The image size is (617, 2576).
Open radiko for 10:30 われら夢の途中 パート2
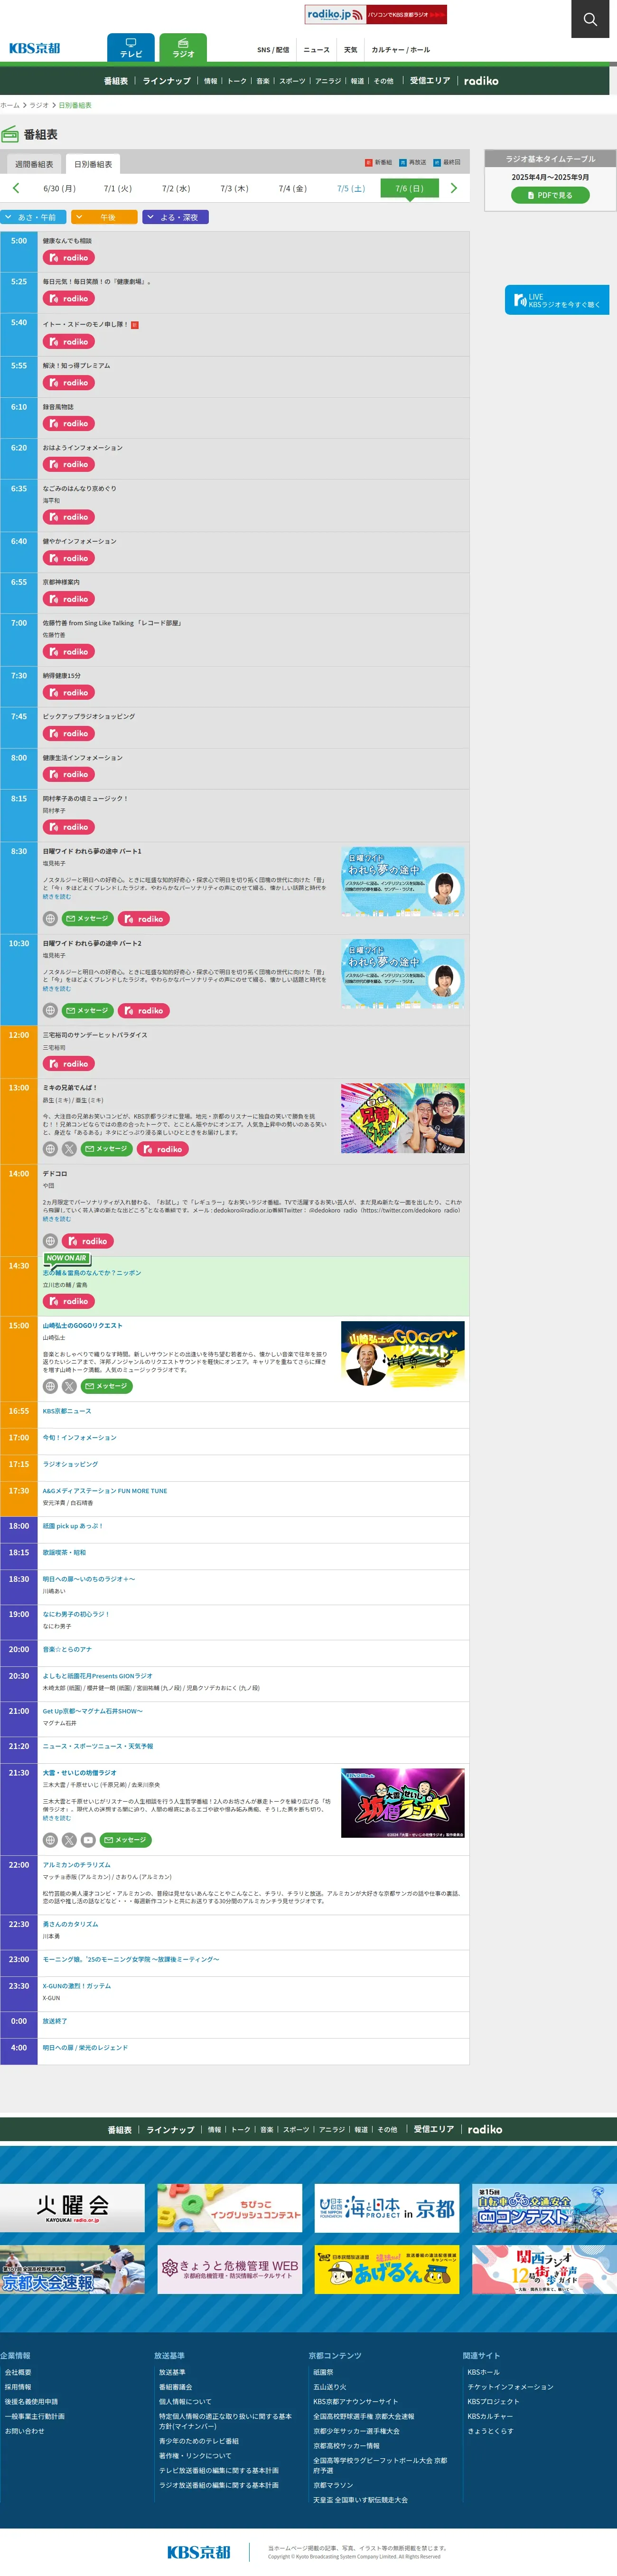pos(143,1011)
